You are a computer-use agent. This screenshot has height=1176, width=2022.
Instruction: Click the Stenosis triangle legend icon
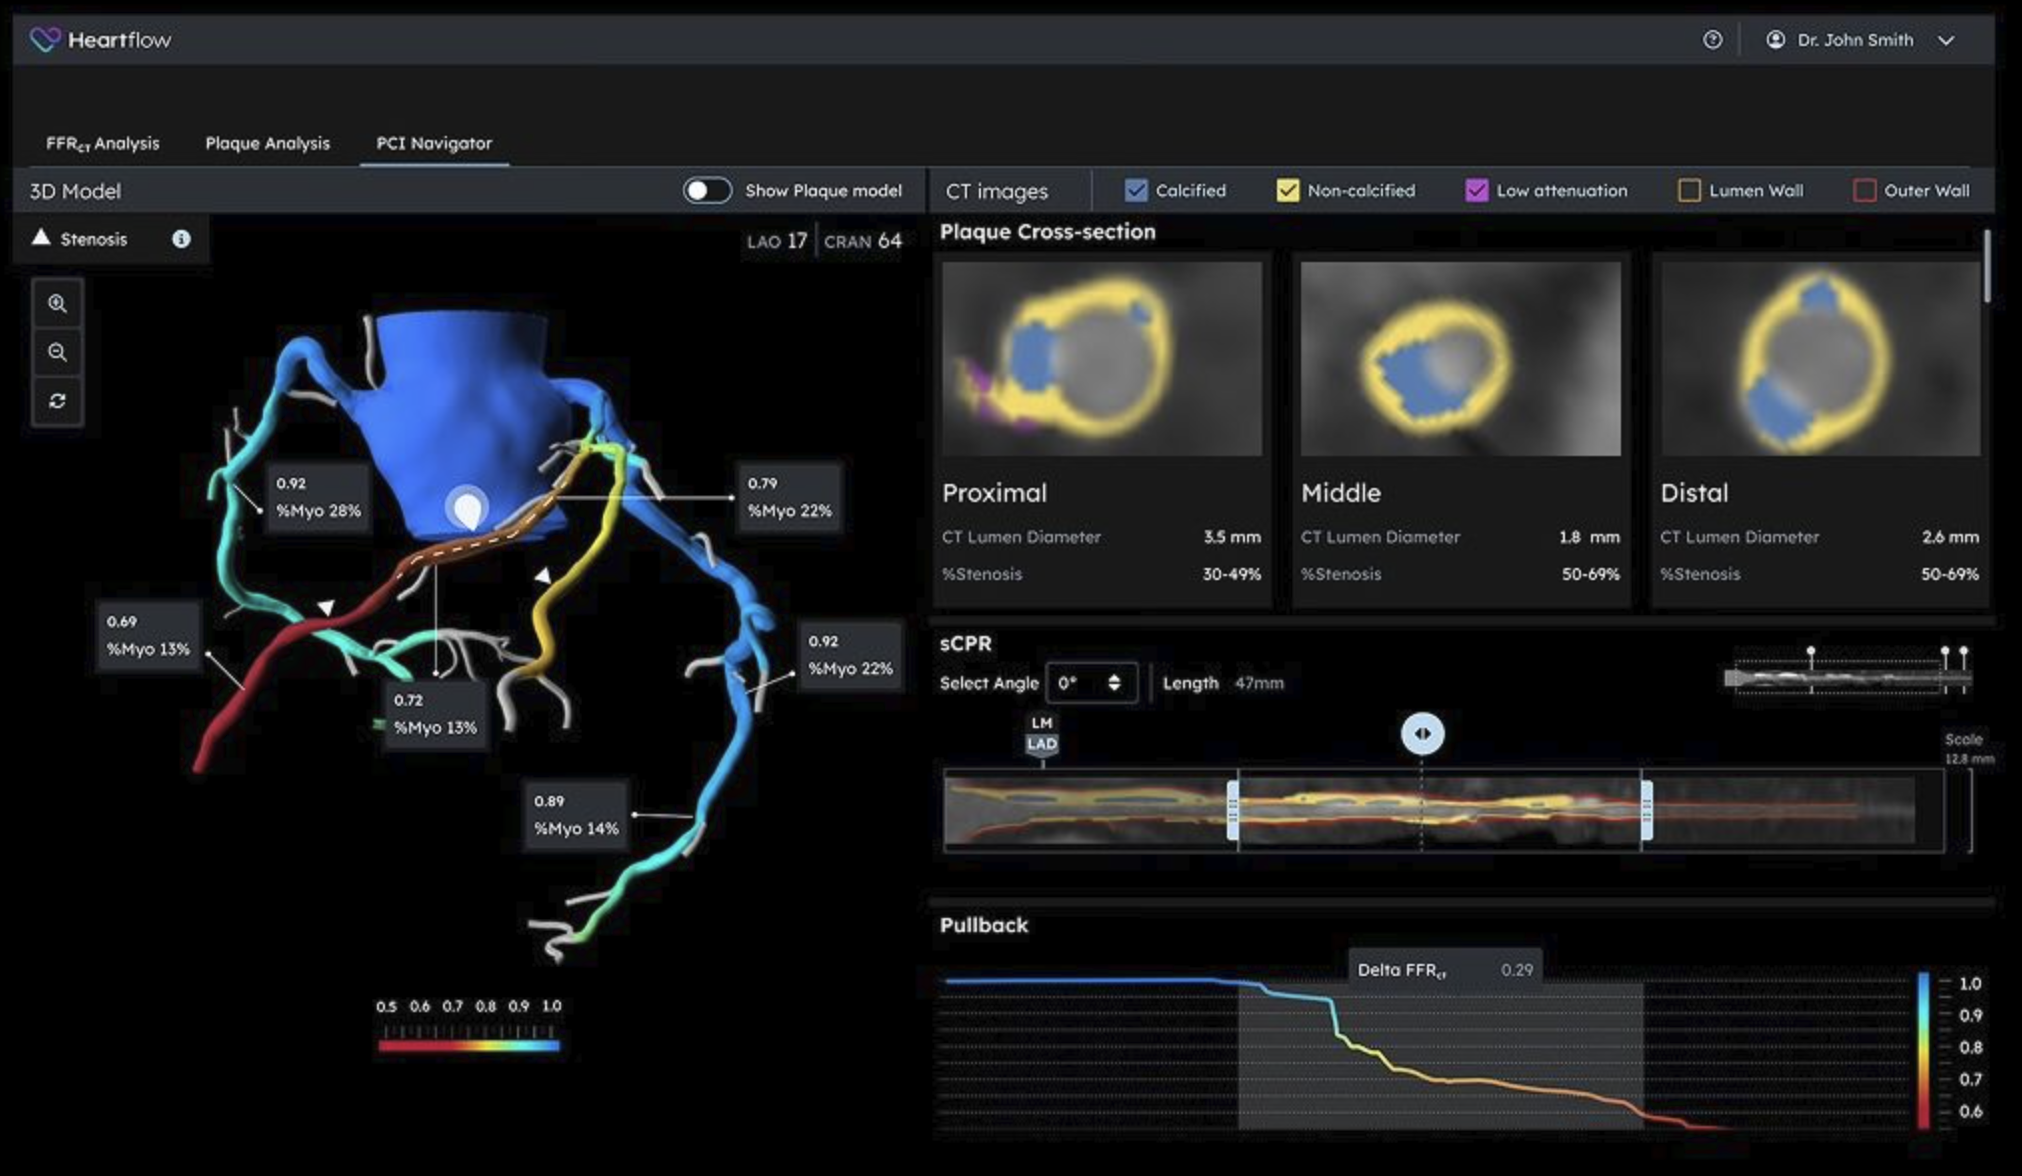point(41,238)
